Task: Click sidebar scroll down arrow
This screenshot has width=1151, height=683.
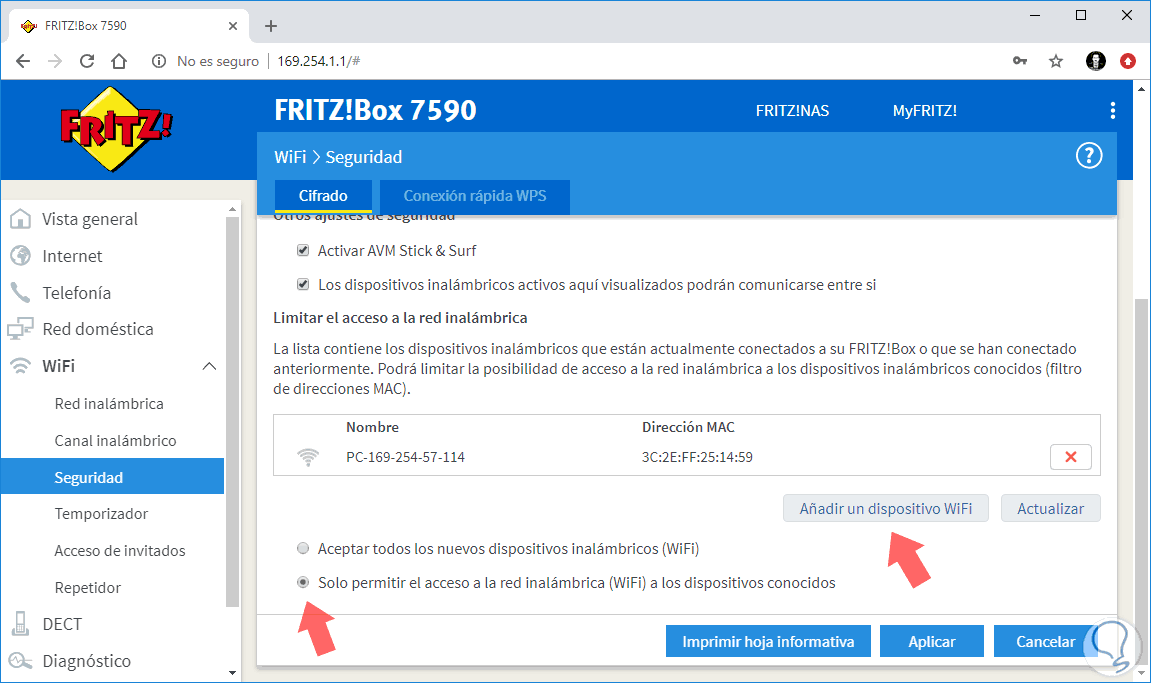Action: click(232, 672)
